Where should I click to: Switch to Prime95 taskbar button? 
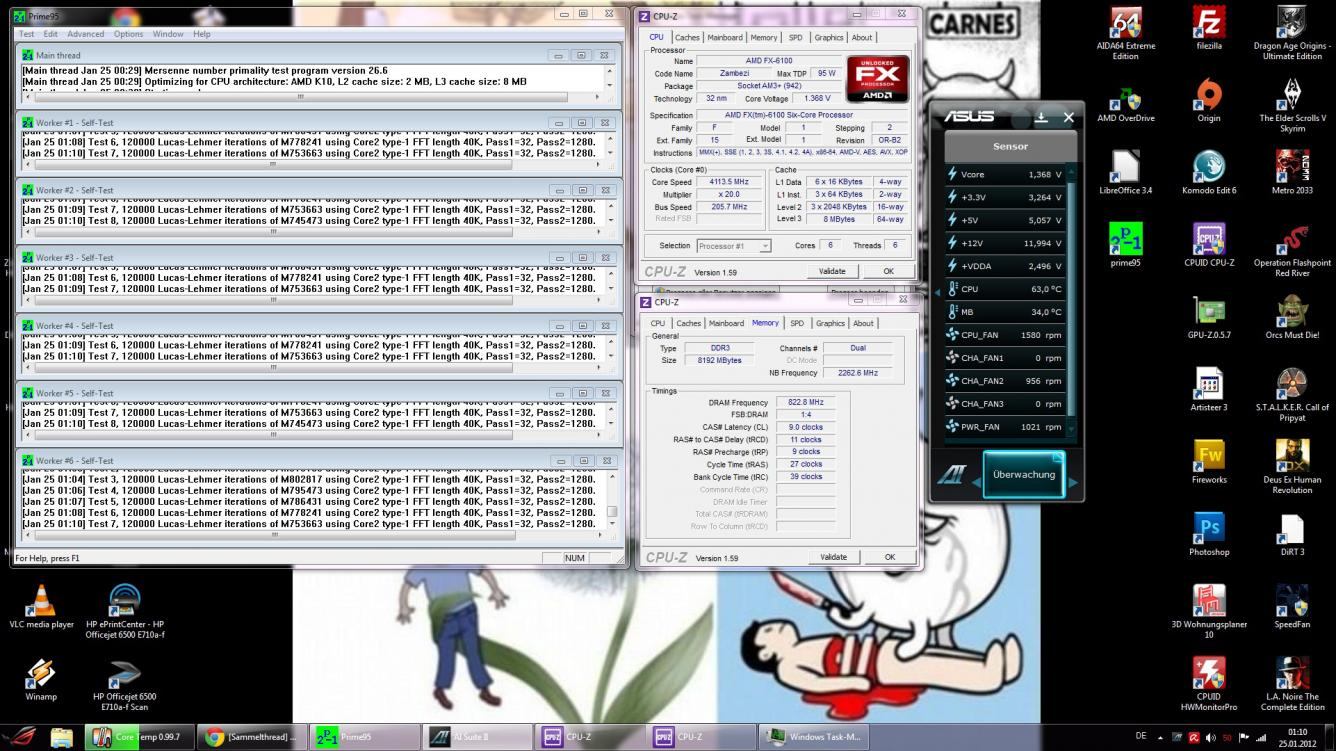point(365,737)
